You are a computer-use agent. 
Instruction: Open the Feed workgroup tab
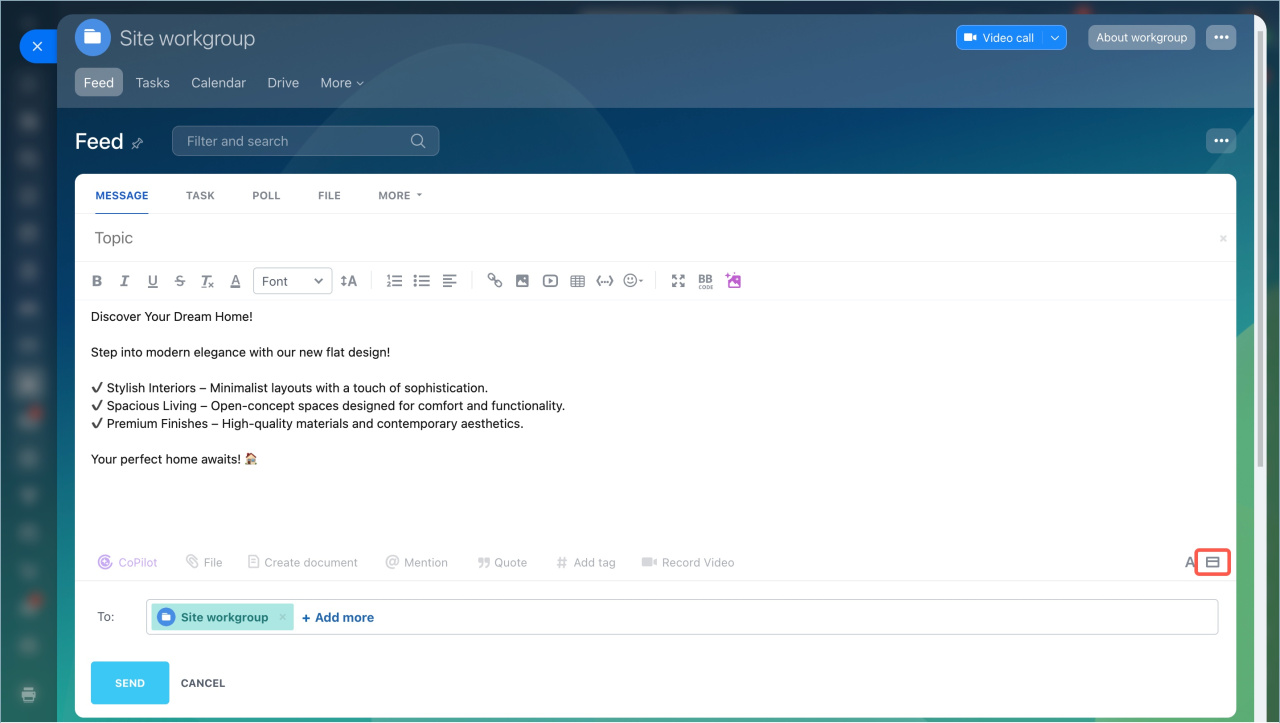click(x=99, y=82)
